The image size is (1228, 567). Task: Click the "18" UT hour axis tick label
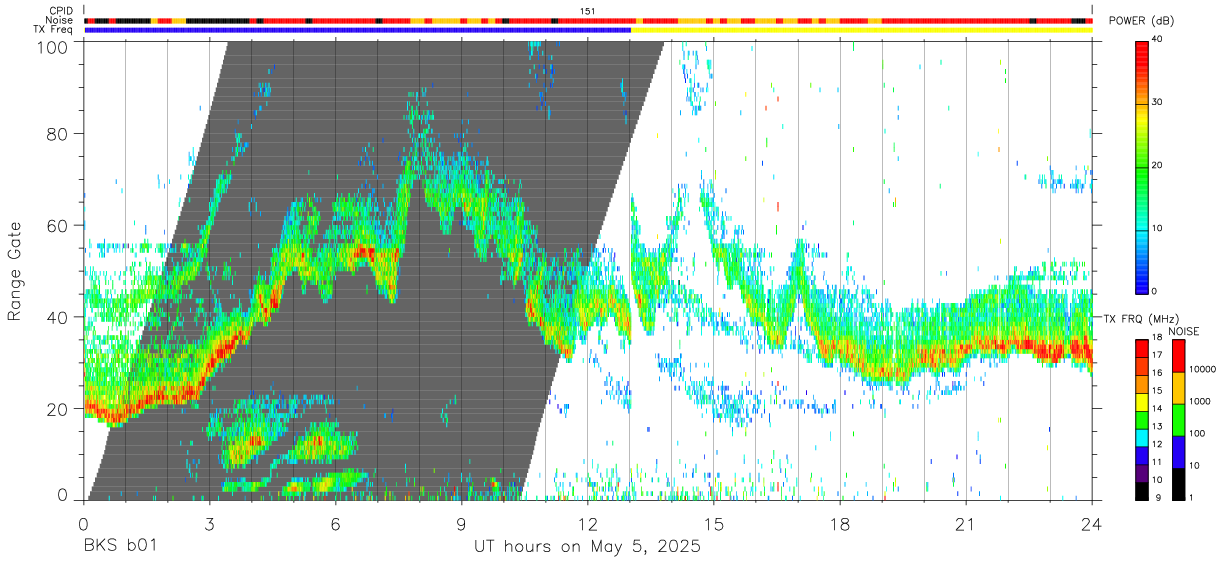click(840, 524)
